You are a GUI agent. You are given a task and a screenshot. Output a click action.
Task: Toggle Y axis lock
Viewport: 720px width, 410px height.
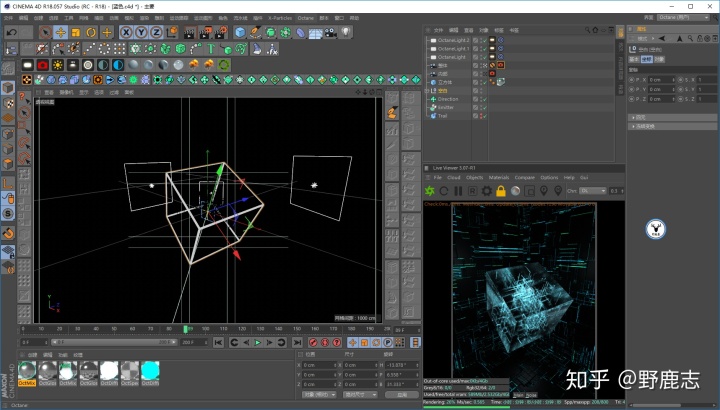pos(141,32)
